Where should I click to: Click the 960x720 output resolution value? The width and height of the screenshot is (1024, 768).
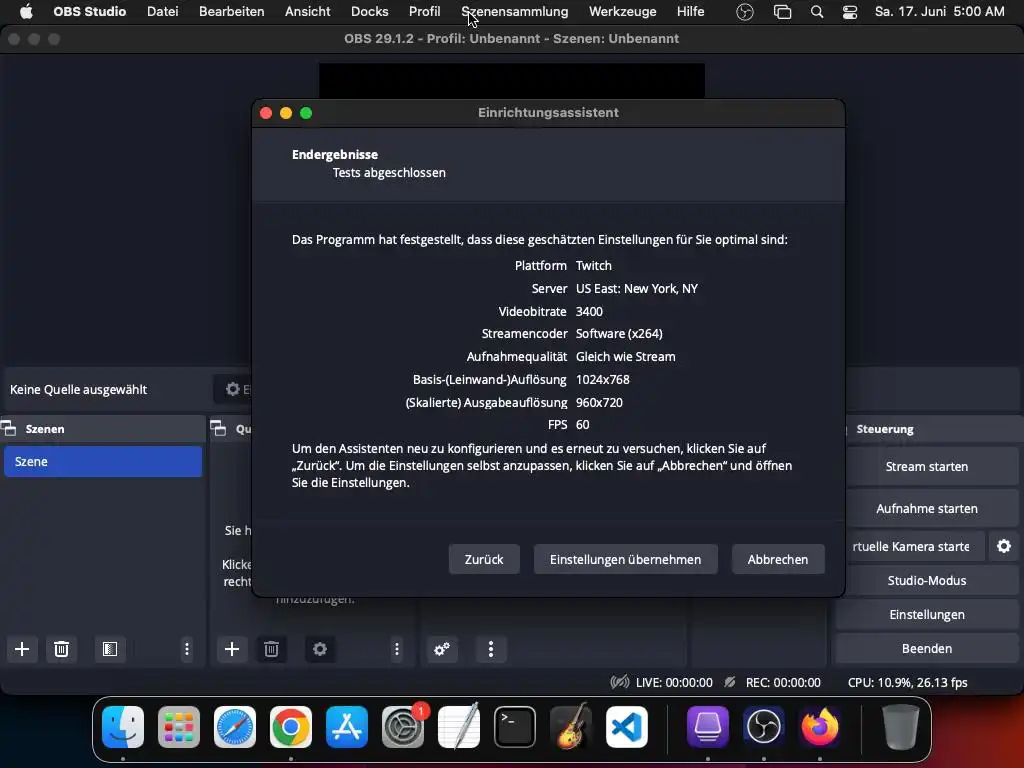pyautogui.click(x=599, y=402)
